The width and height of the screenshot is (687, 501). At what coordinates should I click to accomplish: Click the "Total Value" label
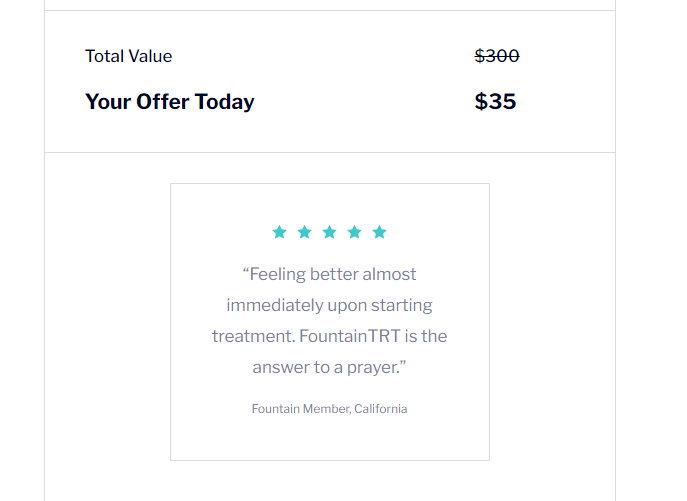[x=128, y=56]
